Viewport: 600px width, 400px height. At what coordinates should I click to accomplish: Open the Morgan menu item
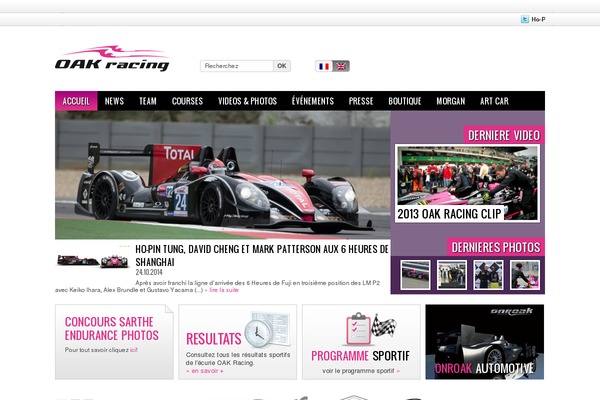(x=450, y=101)
